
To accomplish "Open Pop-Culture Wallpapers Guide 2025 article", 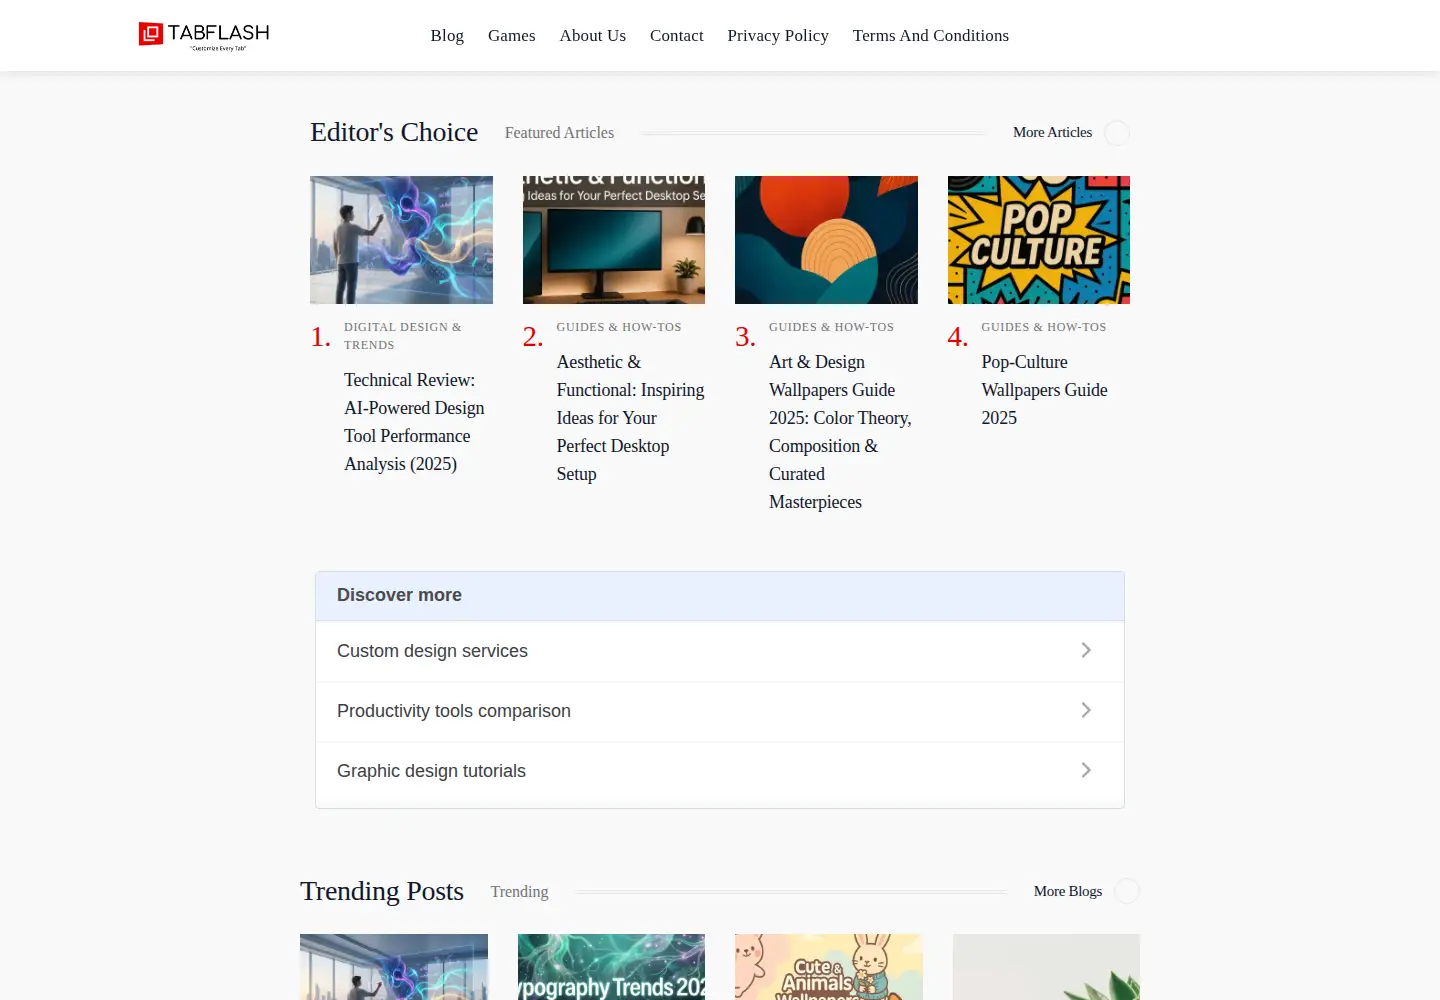I will tap(1044, 390).
